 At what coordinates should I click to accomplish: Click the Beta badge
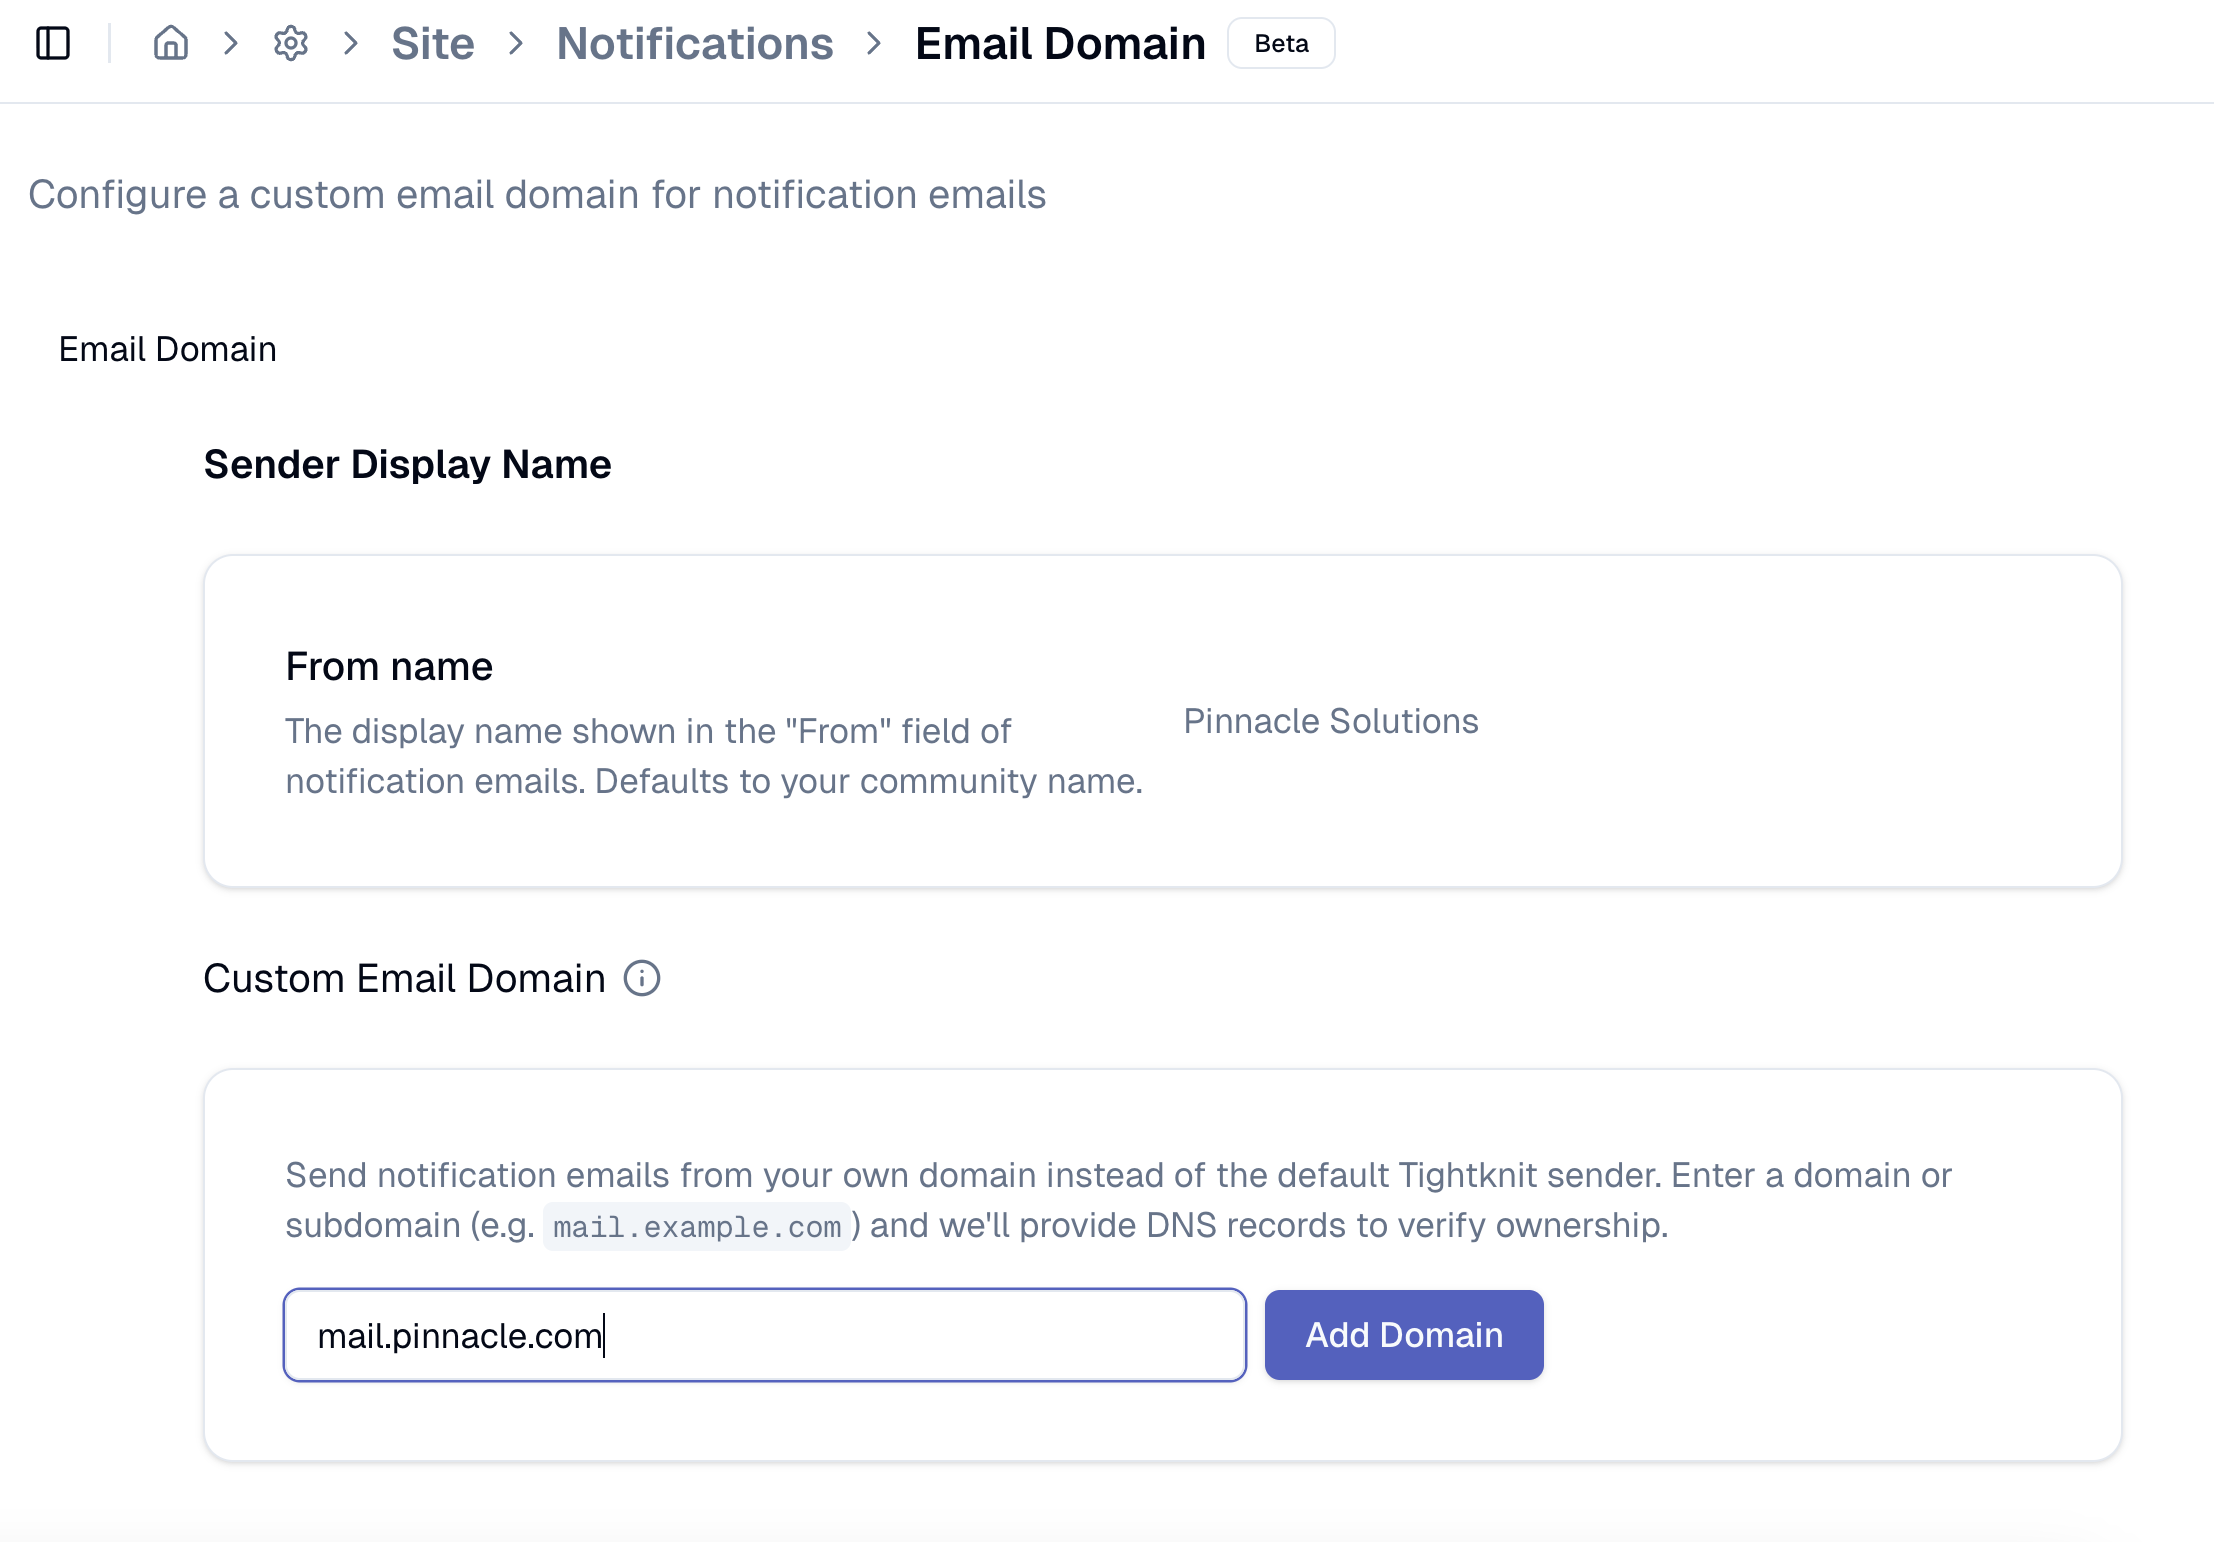(x=1281, y=43)
